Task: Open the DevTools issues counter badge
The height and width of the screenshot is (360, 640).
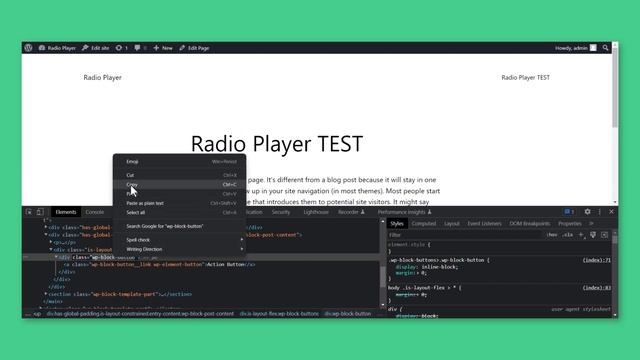Action: [x=569, y=212]
